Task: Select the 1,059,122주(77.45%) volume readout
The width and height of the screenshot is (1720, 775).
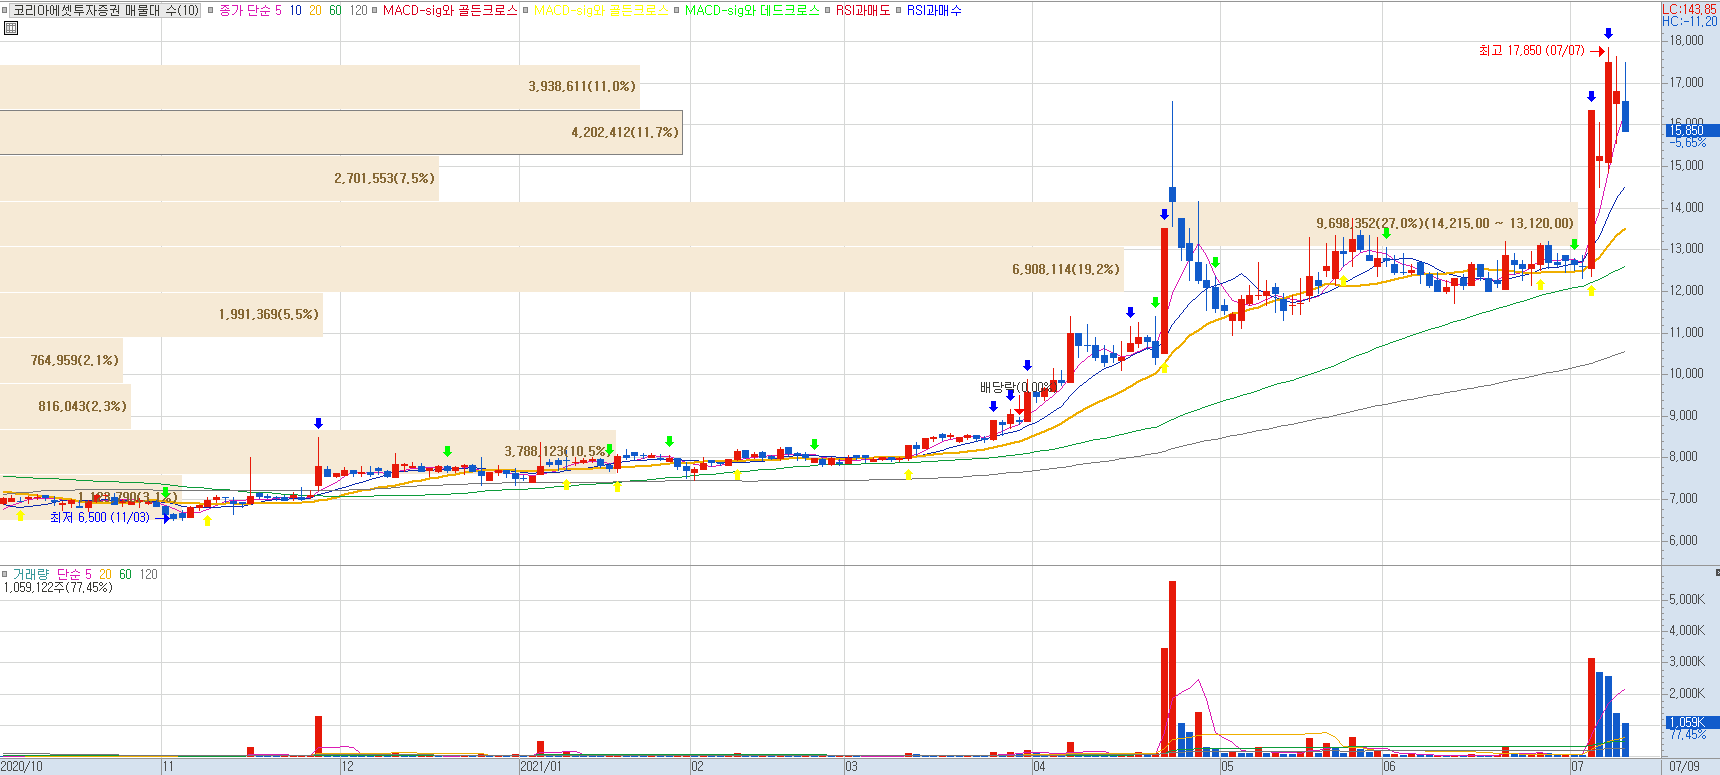Action: tap(58, 587)
